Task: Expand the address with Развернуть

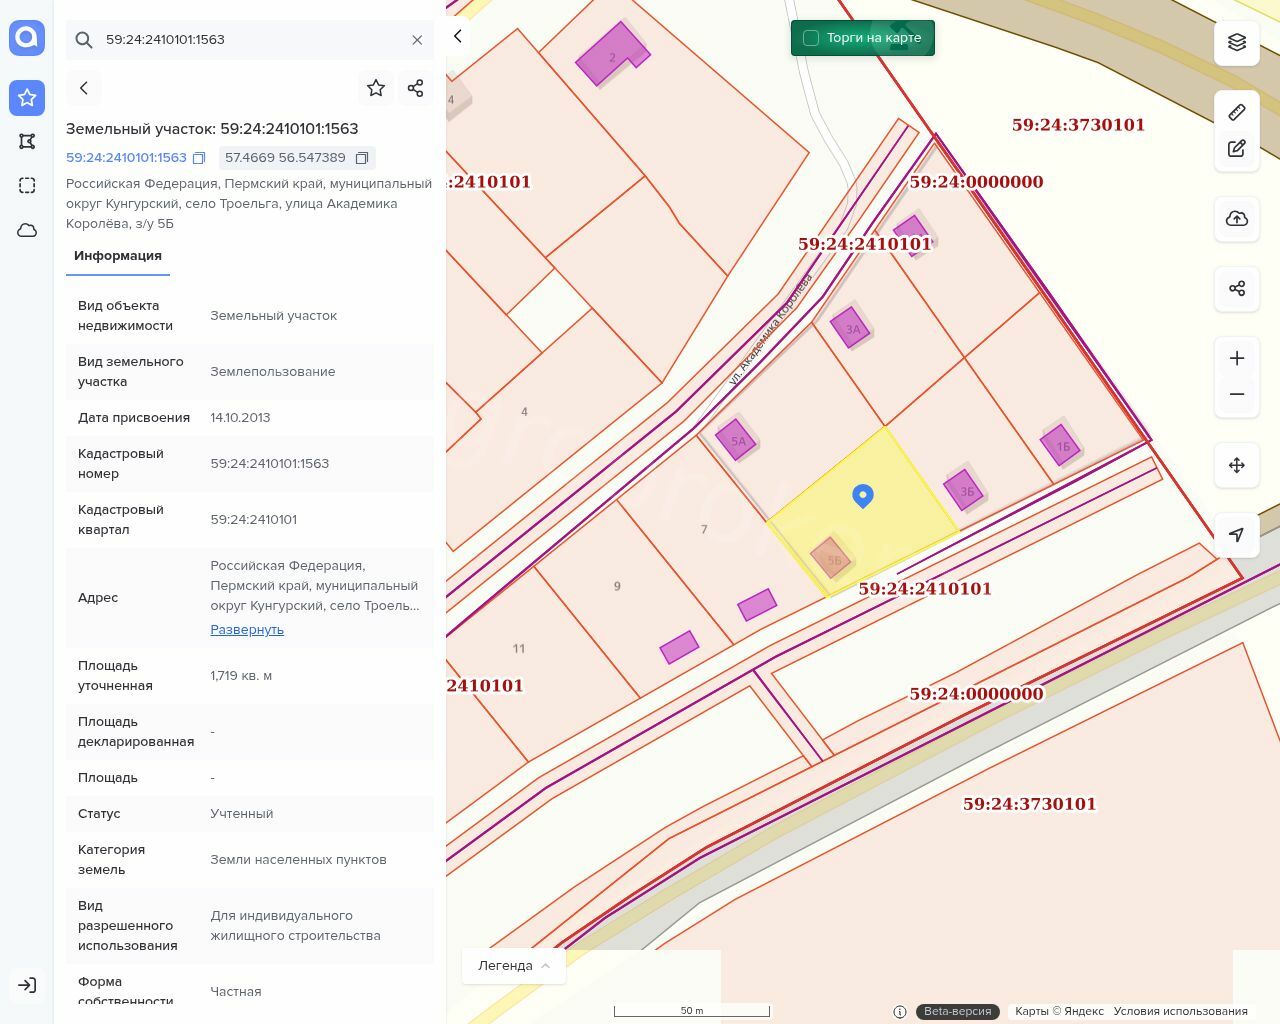Action: (x=247, y=629)
